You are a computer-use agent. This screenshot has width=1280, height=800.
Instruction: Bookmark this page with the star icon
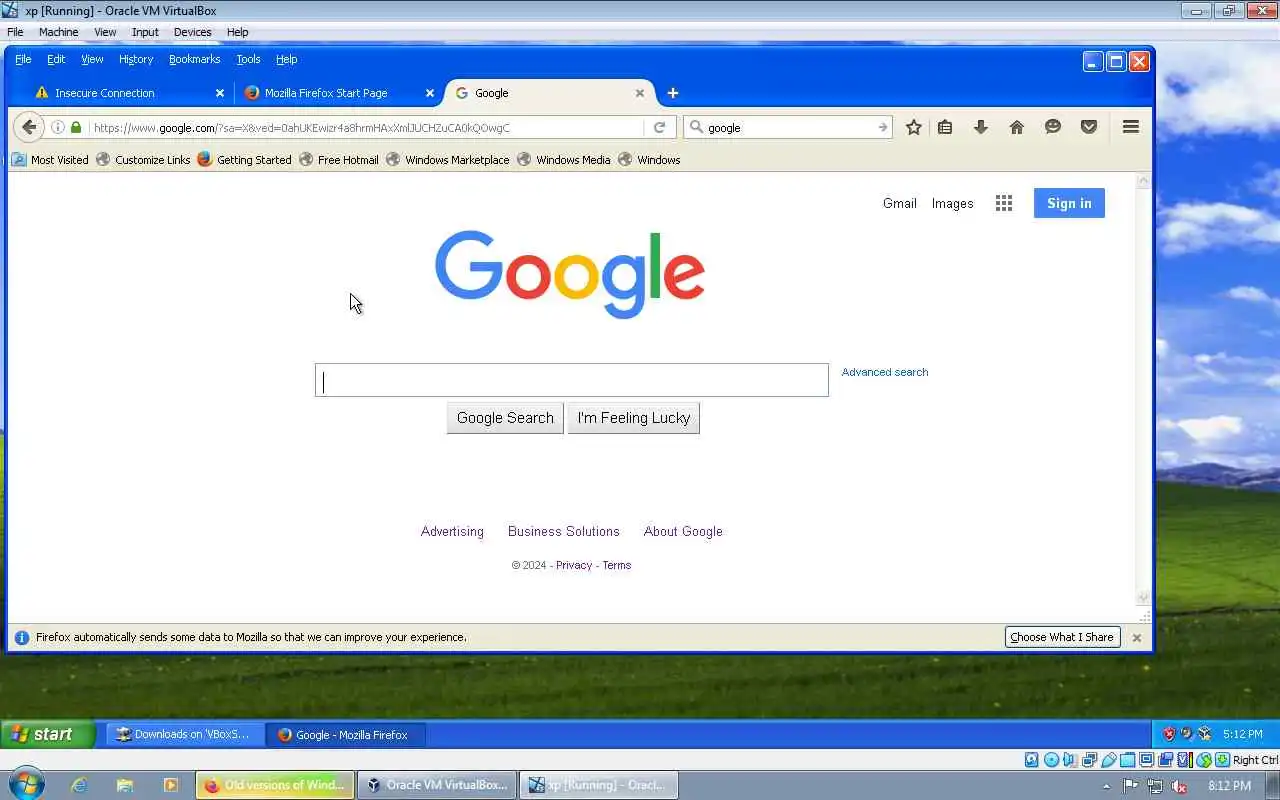[x=913, y=127]
